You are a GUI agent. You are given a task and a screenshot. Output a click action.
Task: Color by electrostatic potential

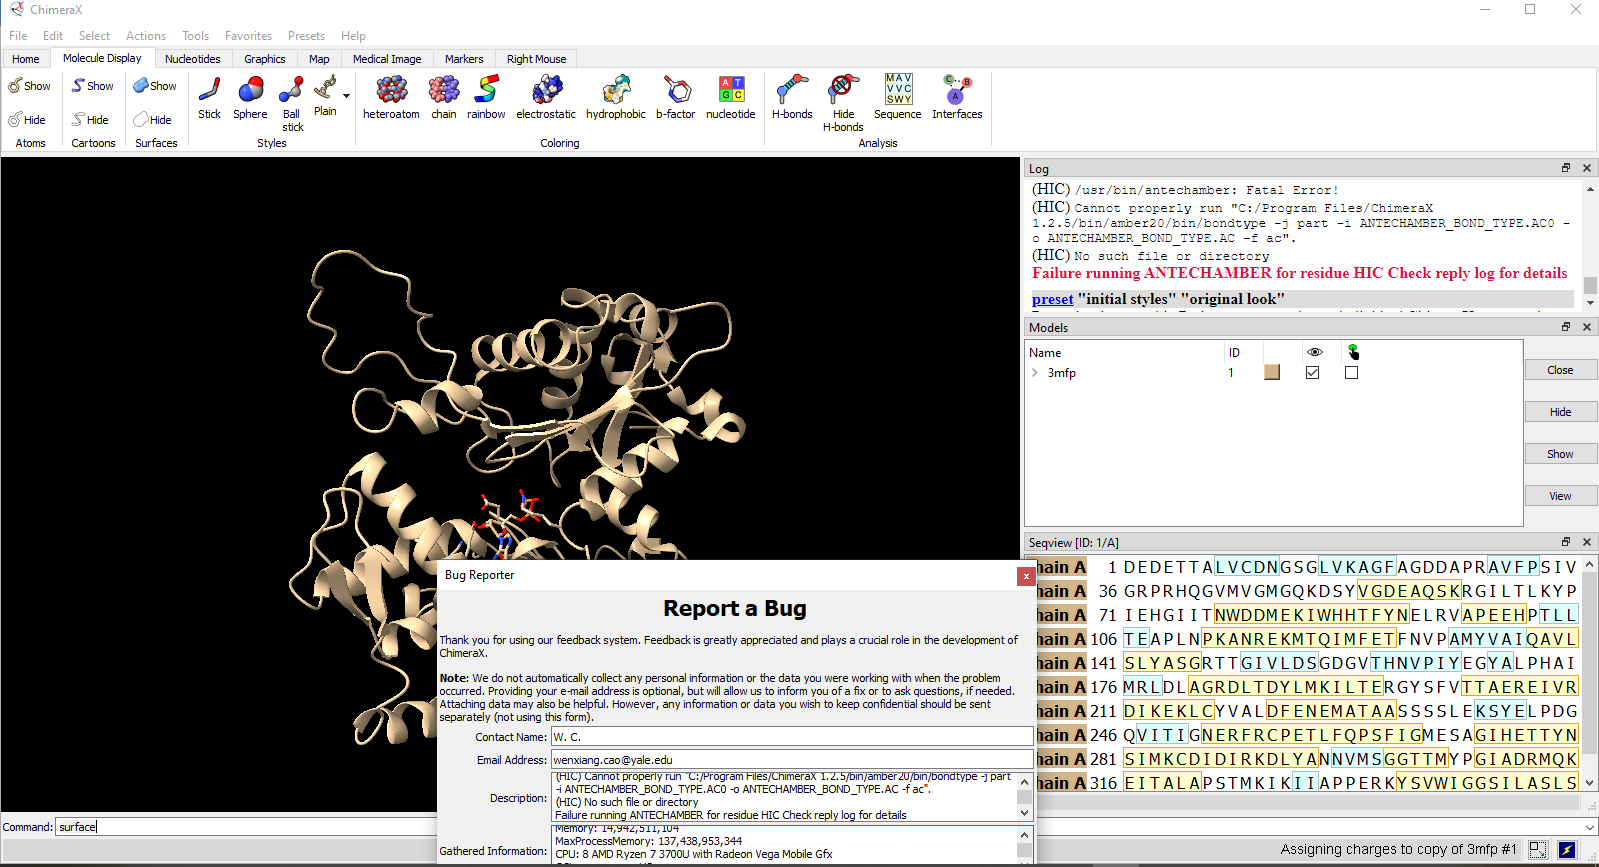(x=546, y=96)
